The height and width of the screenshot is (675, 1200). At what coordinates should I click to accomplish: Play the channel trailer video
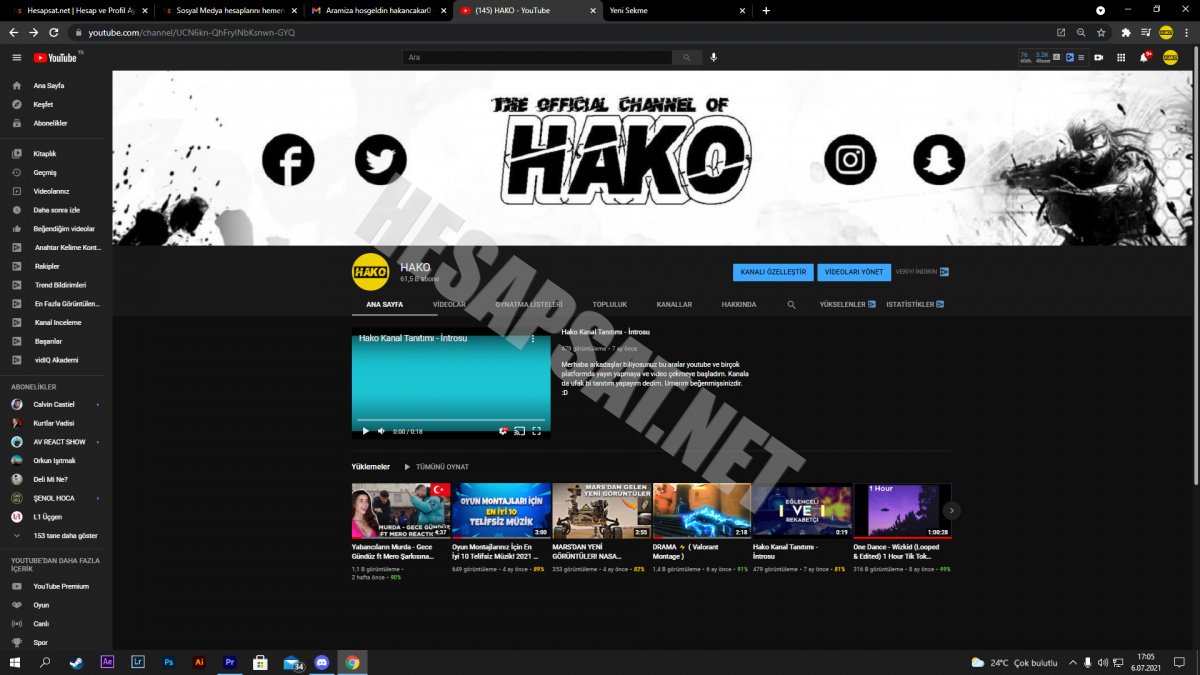pyautogui.click(x=365, y=431)
